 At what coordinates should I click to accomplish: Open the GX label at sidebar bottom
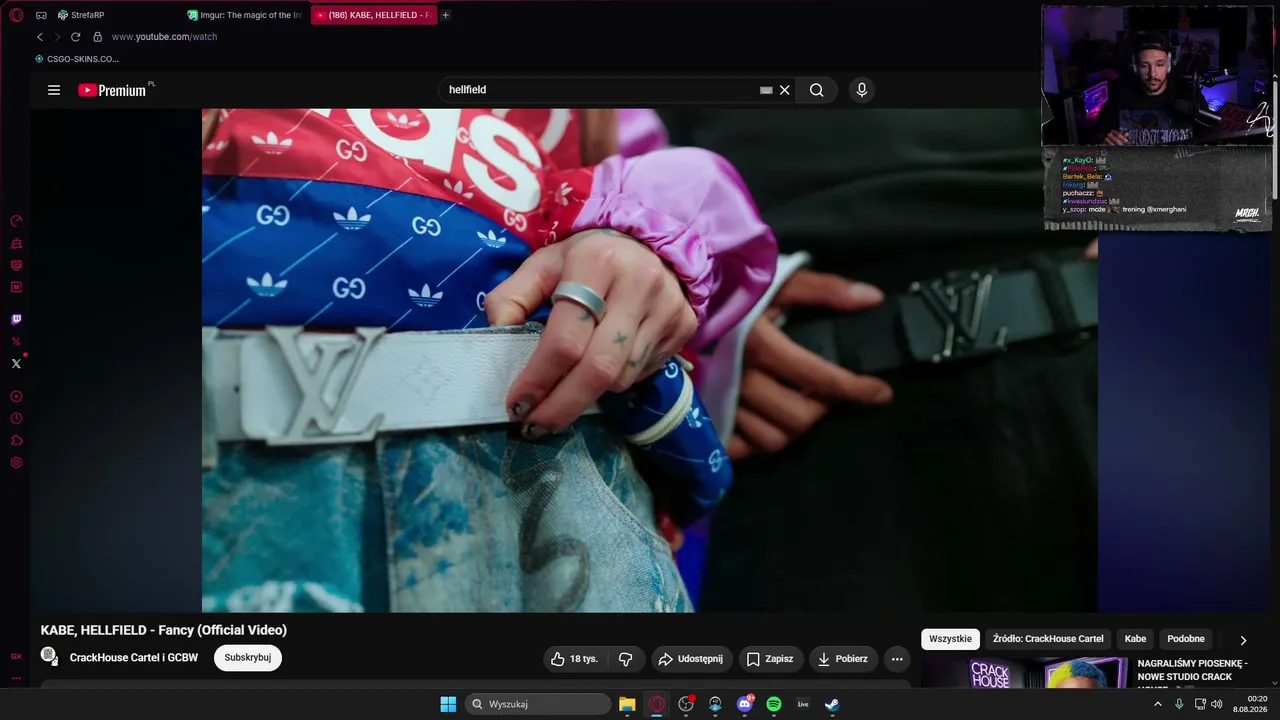pos(16,656)
